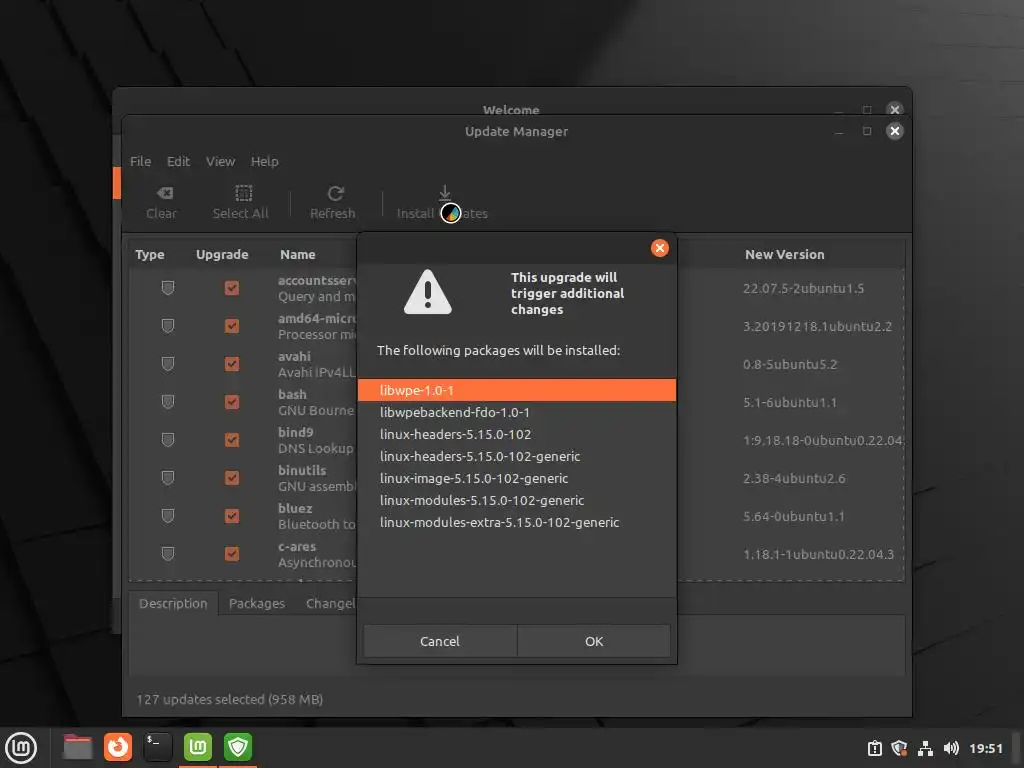The image size is (1024, 768).
Task: Click version 2.38-4ubuntu2.6 cell
Action: (x=794, y=478)
